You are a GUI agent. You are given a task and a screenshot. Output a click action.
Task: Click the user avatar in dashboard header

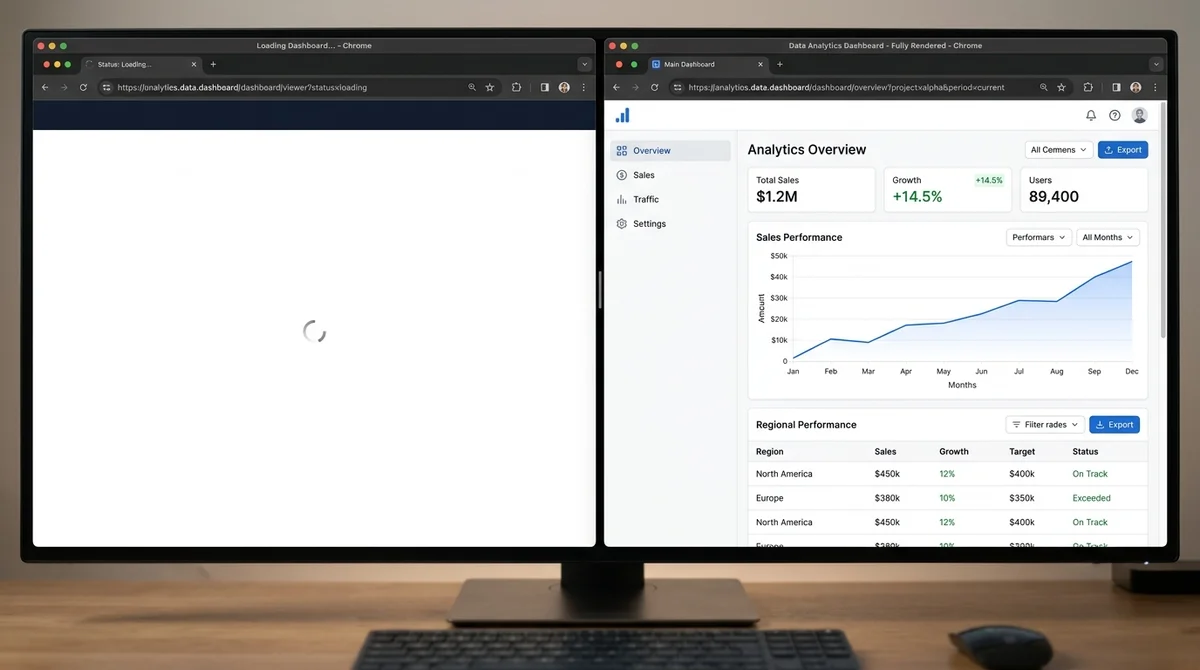tap(1139, 116)
